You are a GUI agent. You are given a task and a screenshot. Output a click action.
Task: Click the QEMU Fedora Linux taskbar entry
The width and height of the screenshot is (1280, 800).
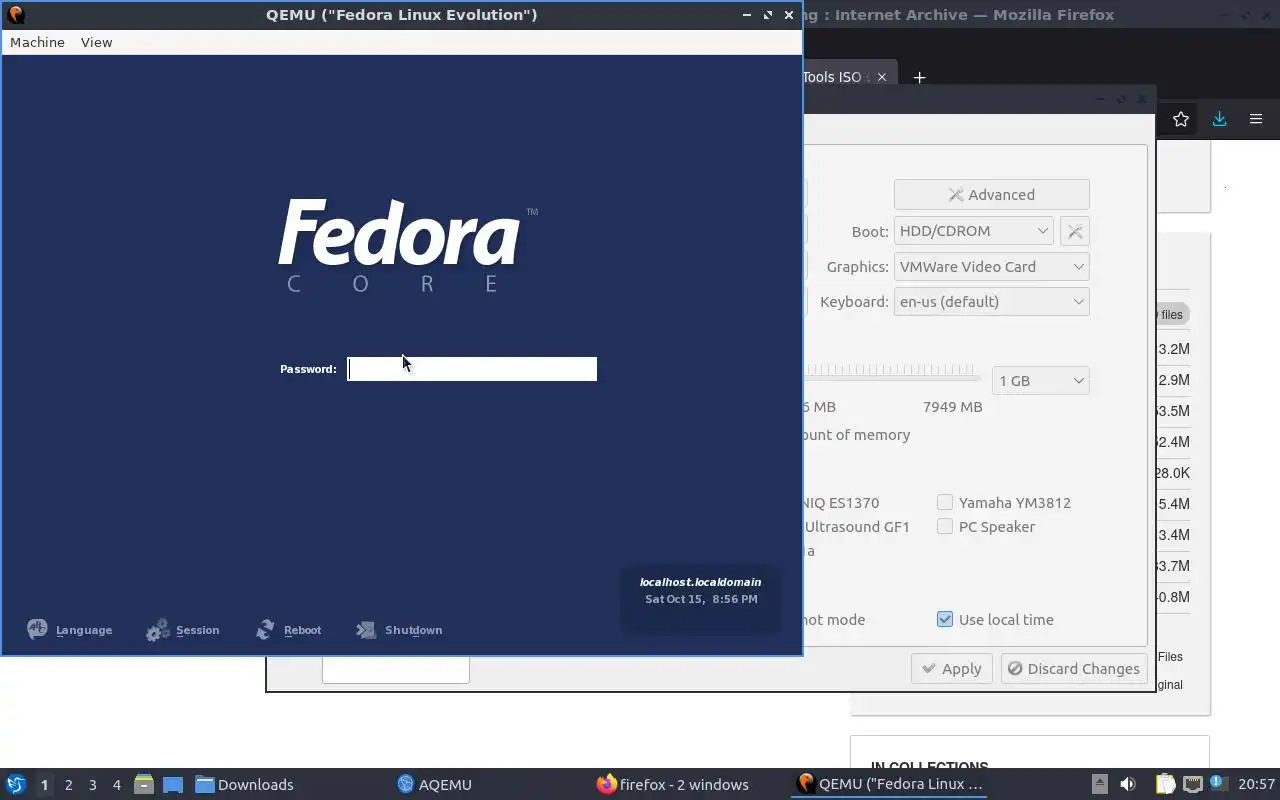(890, 784)
